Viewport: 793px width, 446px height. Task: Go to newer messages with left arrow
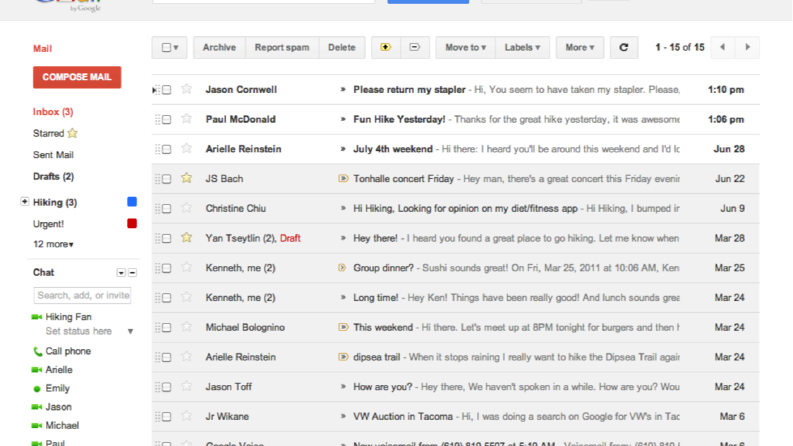point(722,48)
